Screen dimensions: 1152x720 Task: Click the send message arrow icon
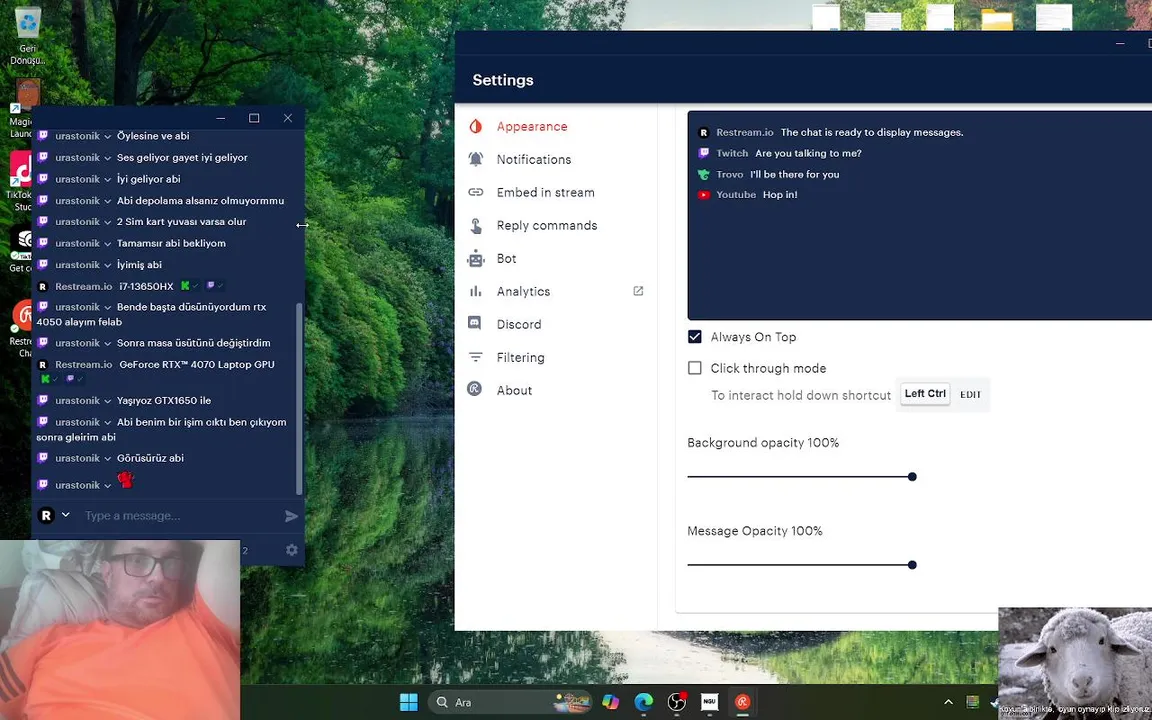(291, 516)
